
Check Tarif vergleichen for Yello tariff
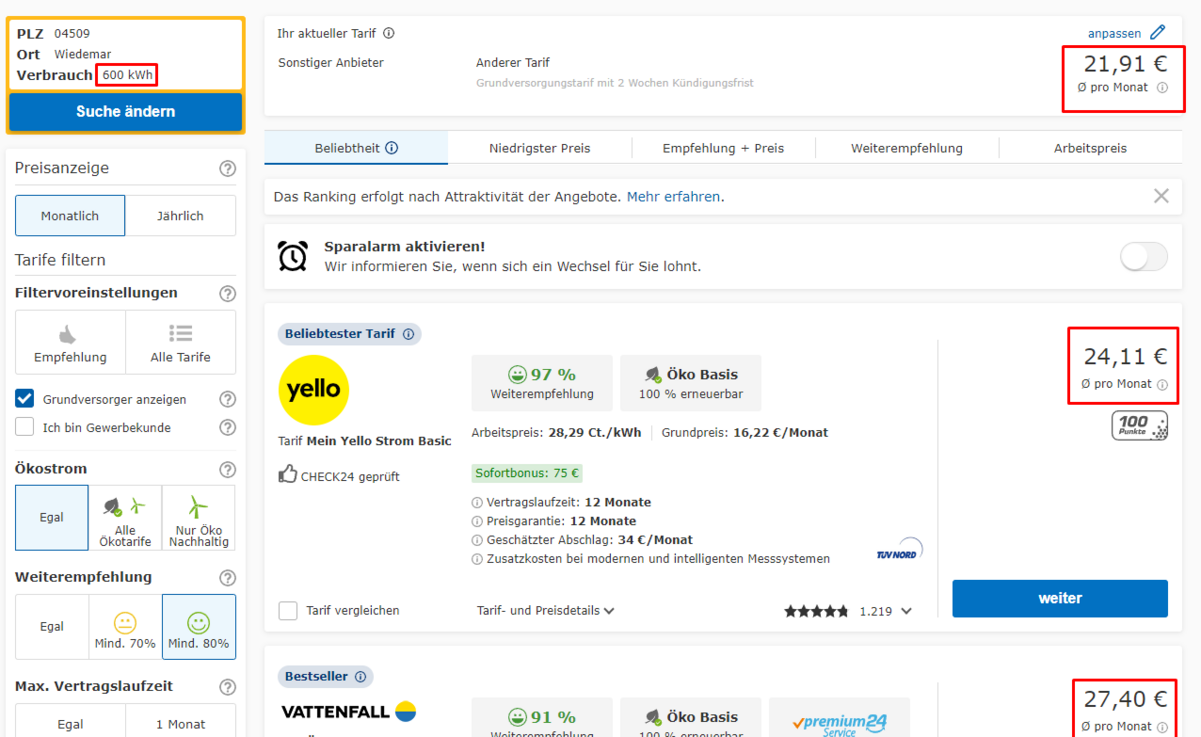pyautogui.click(x=288, y=610)
